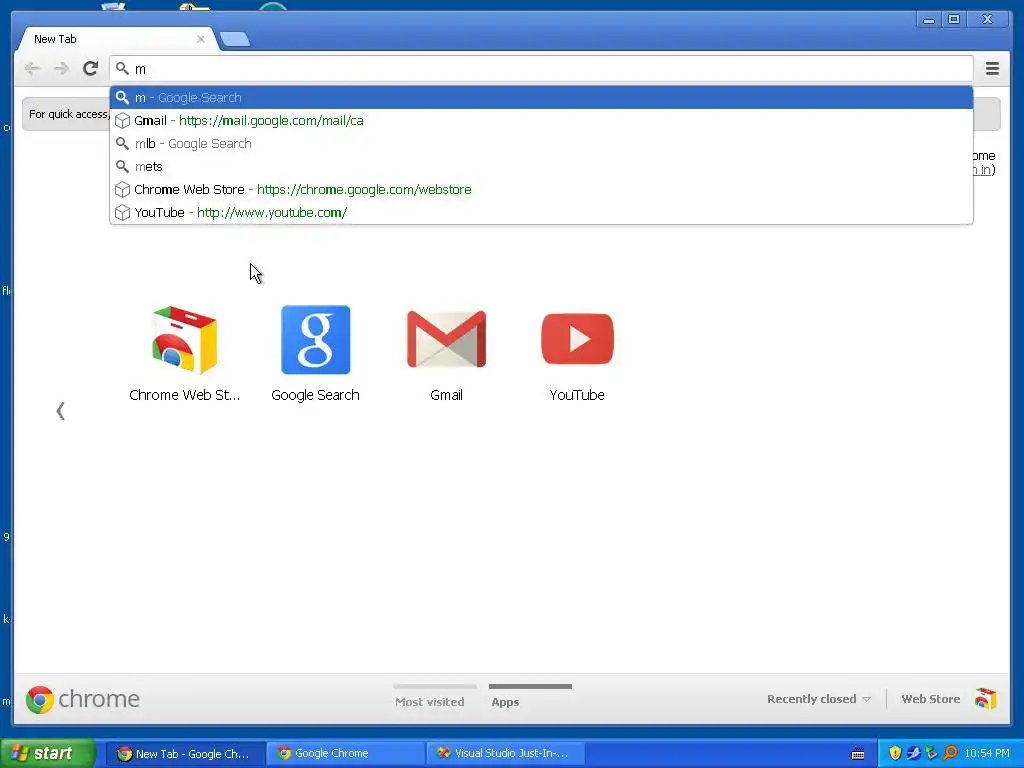Viewport: 1024px width, 768px height.
Task: Launch the YouTube app icon
Action: pos(577,339)
